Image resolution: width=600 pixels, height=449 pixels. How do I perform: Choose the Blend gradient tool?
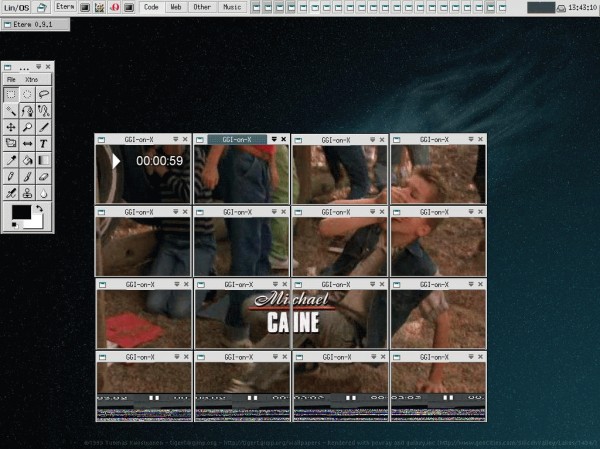point(44,160)
